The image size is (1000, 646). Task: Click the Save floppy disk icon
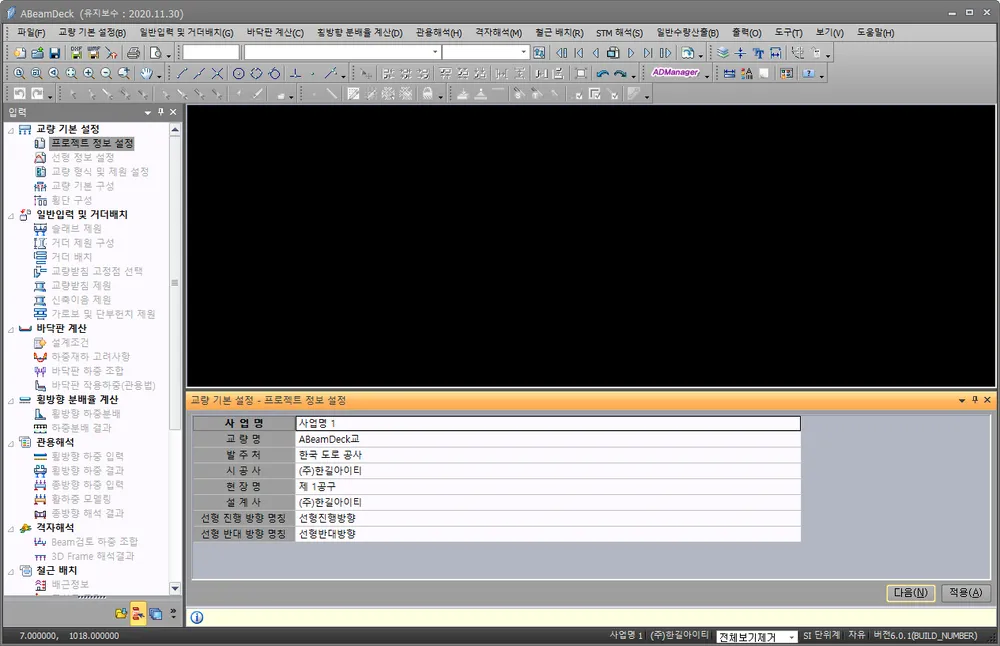[54, 53]
